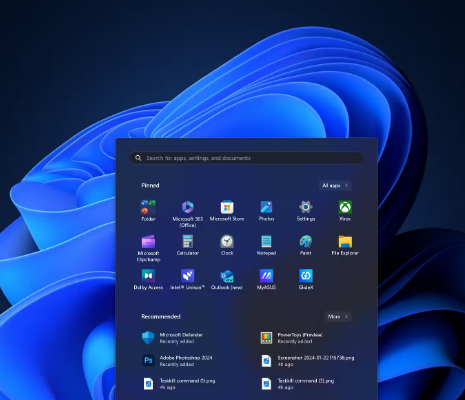Launch the Calculator app
The width and height of the screenshot is (465, 400).
tap(188, 241)
